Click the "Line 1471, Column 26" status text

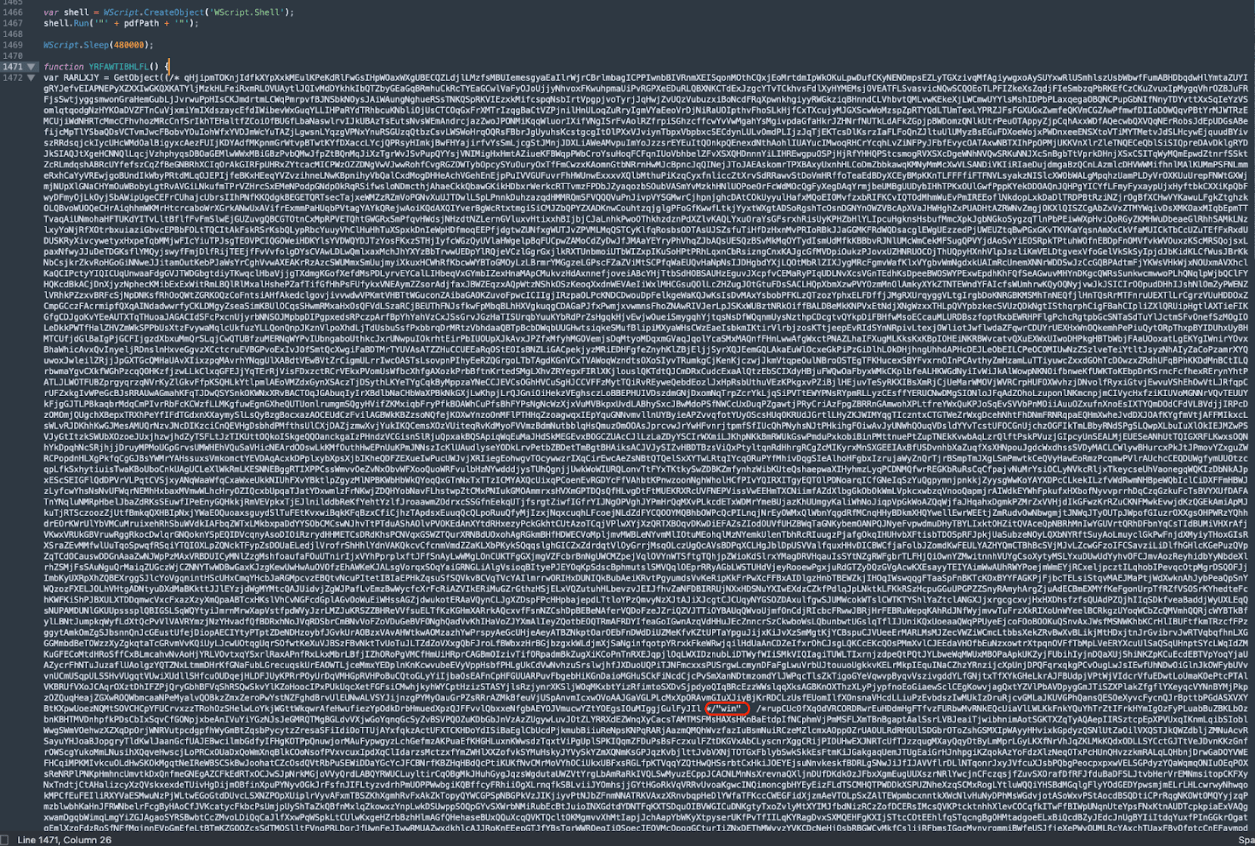66,841
